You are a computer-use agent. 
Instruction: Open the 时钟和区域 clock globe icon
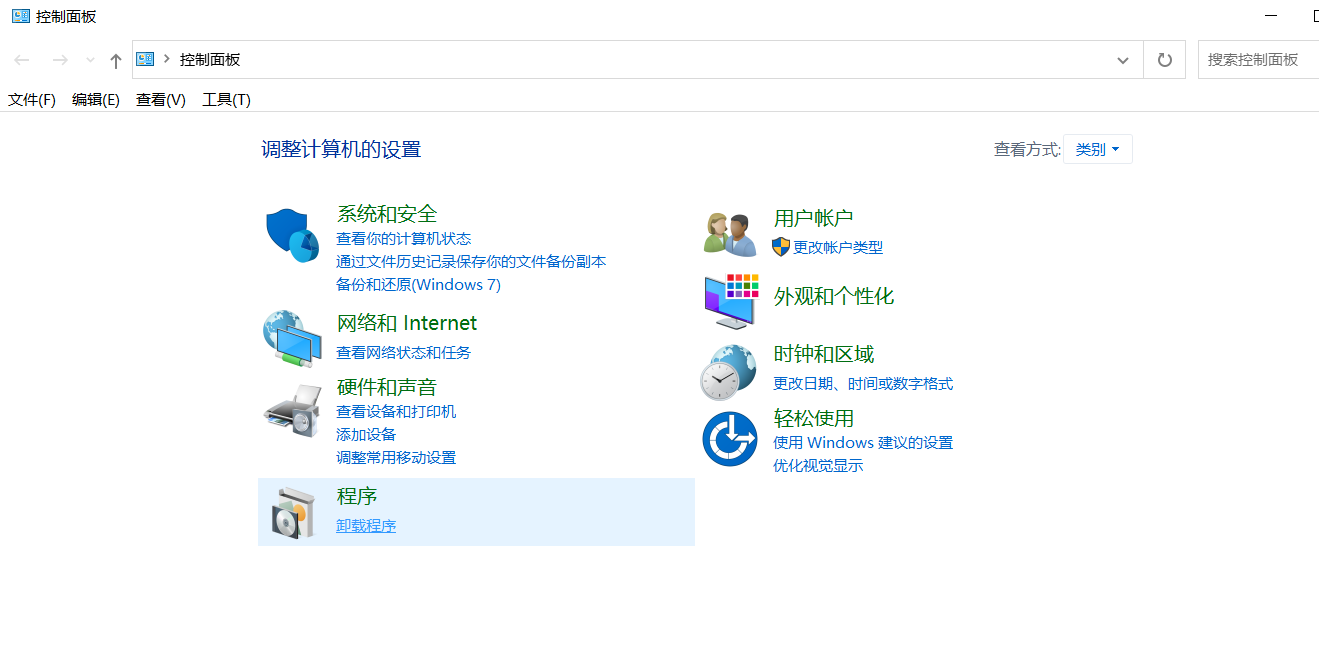pos(728,372)
